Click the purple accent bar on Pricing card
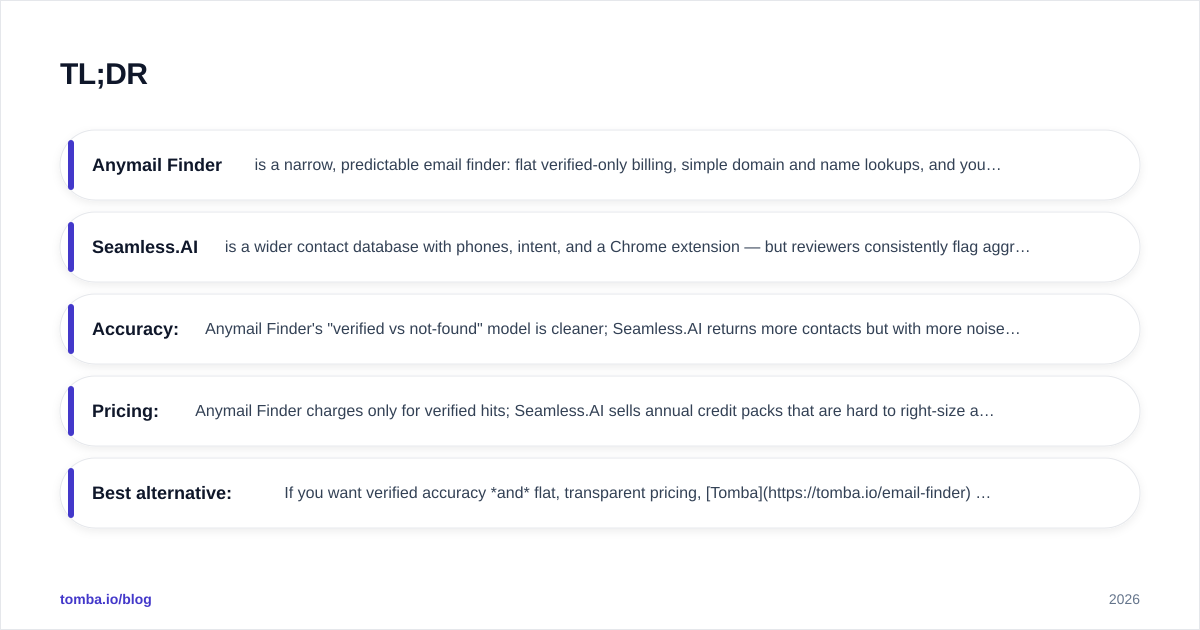This screenshot has height=630, width=1200. pyautogui.click(x=71, y=411)
